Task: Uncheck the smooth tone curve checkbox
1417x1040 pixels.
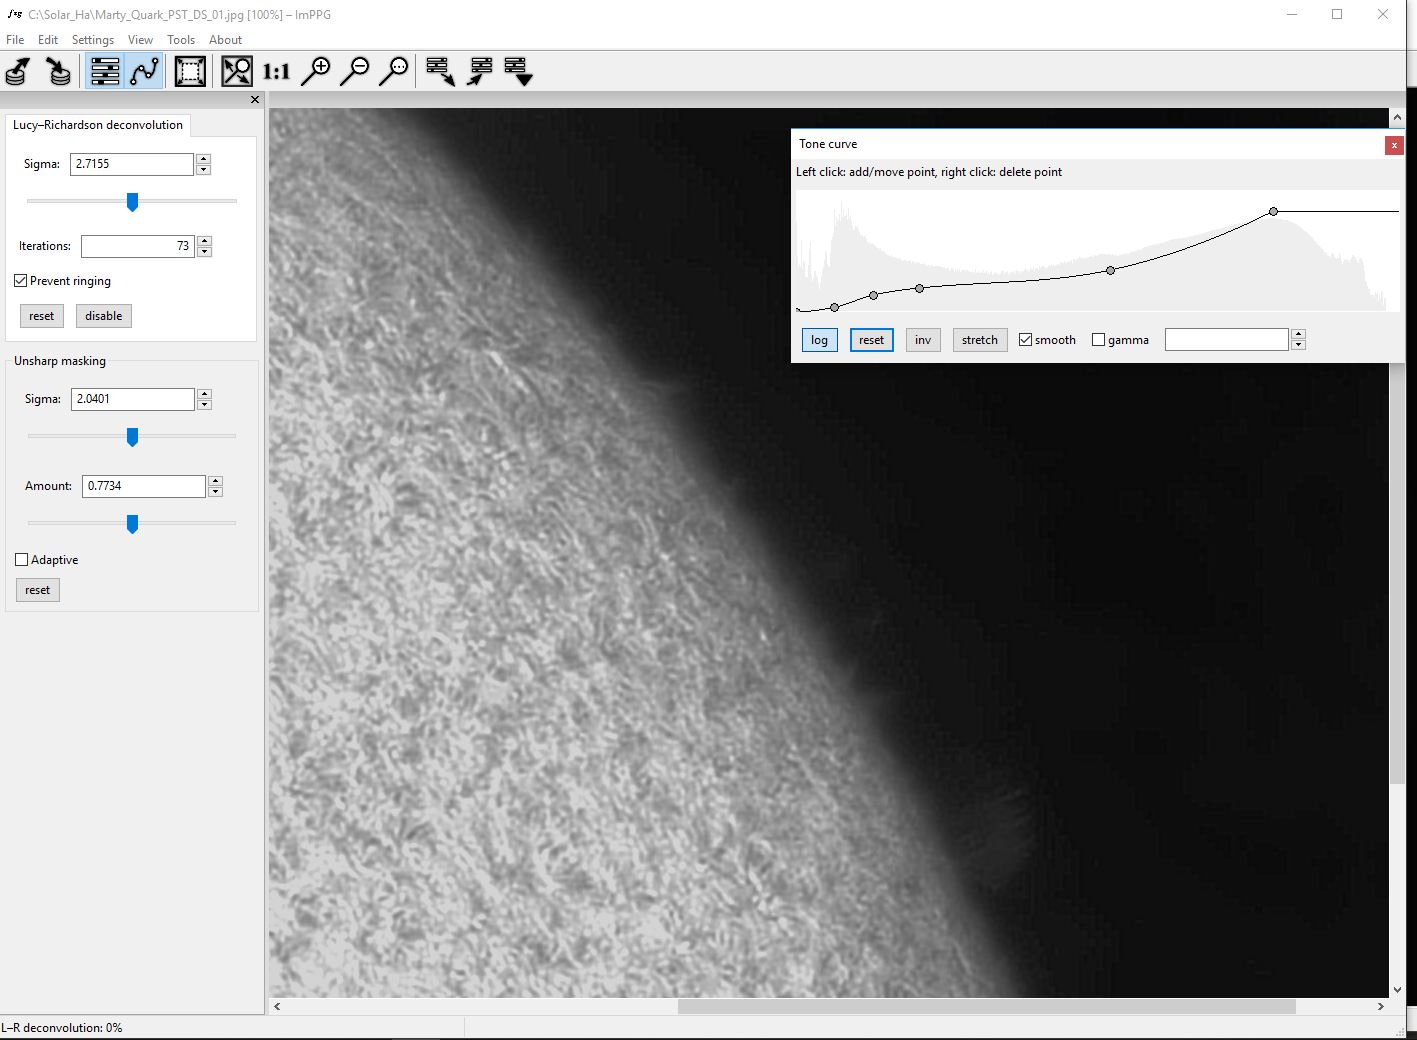Action: point(1025,340)
